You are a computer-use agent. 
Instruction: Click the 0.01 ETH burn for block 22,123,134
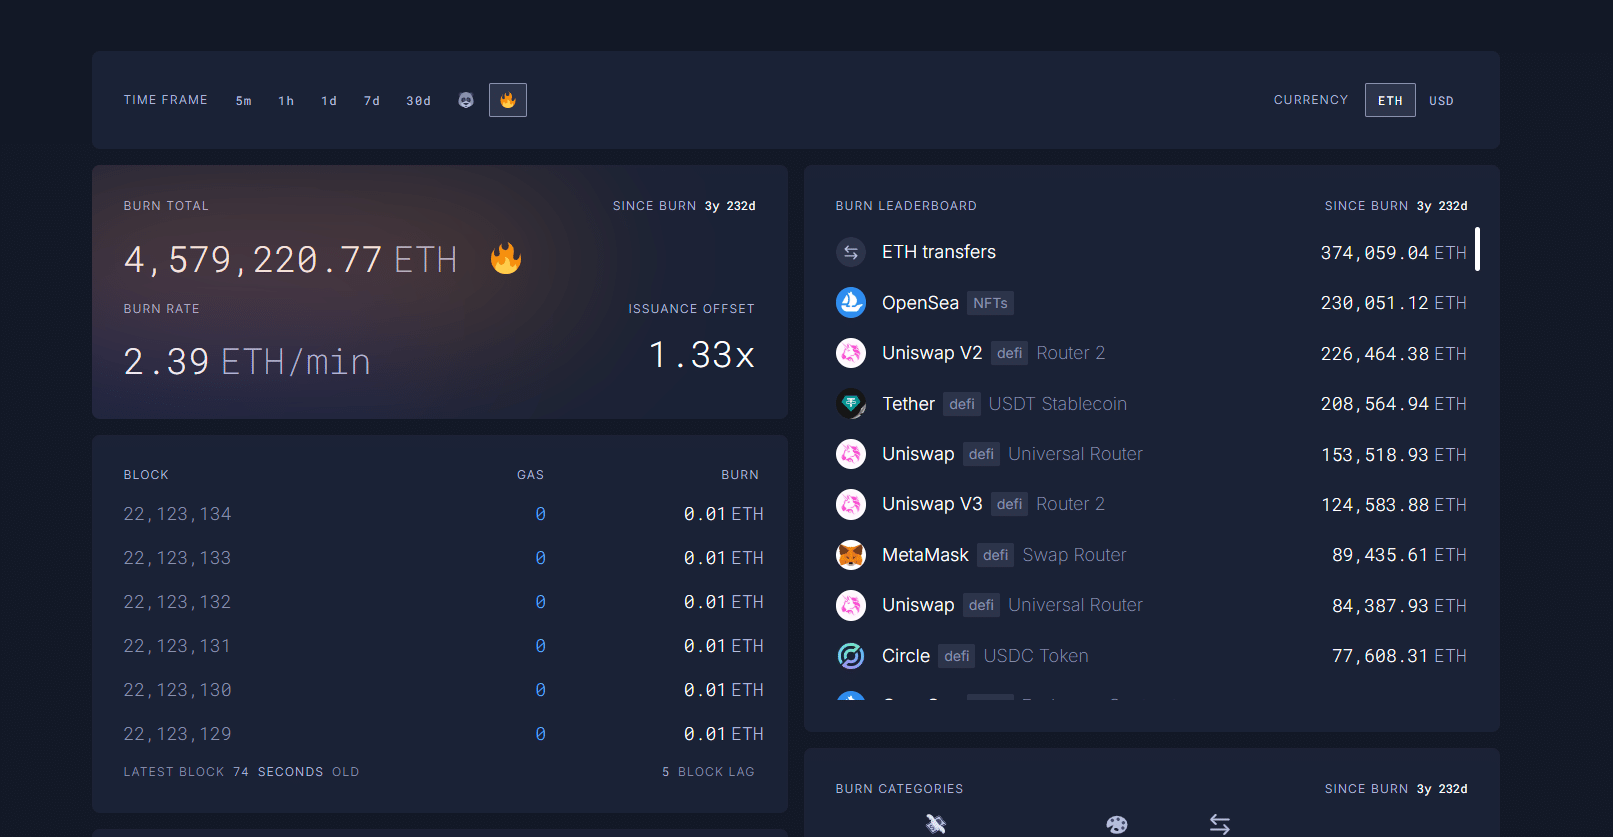pyautogui.click(x=723, y=514)
